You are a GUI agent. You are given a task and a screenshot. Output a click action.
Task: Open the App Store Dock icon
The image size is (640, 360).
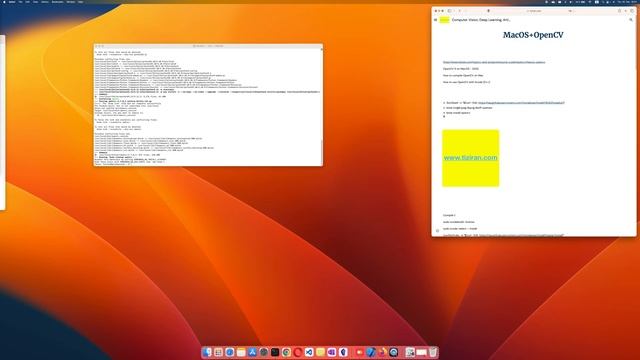point(252,352)
